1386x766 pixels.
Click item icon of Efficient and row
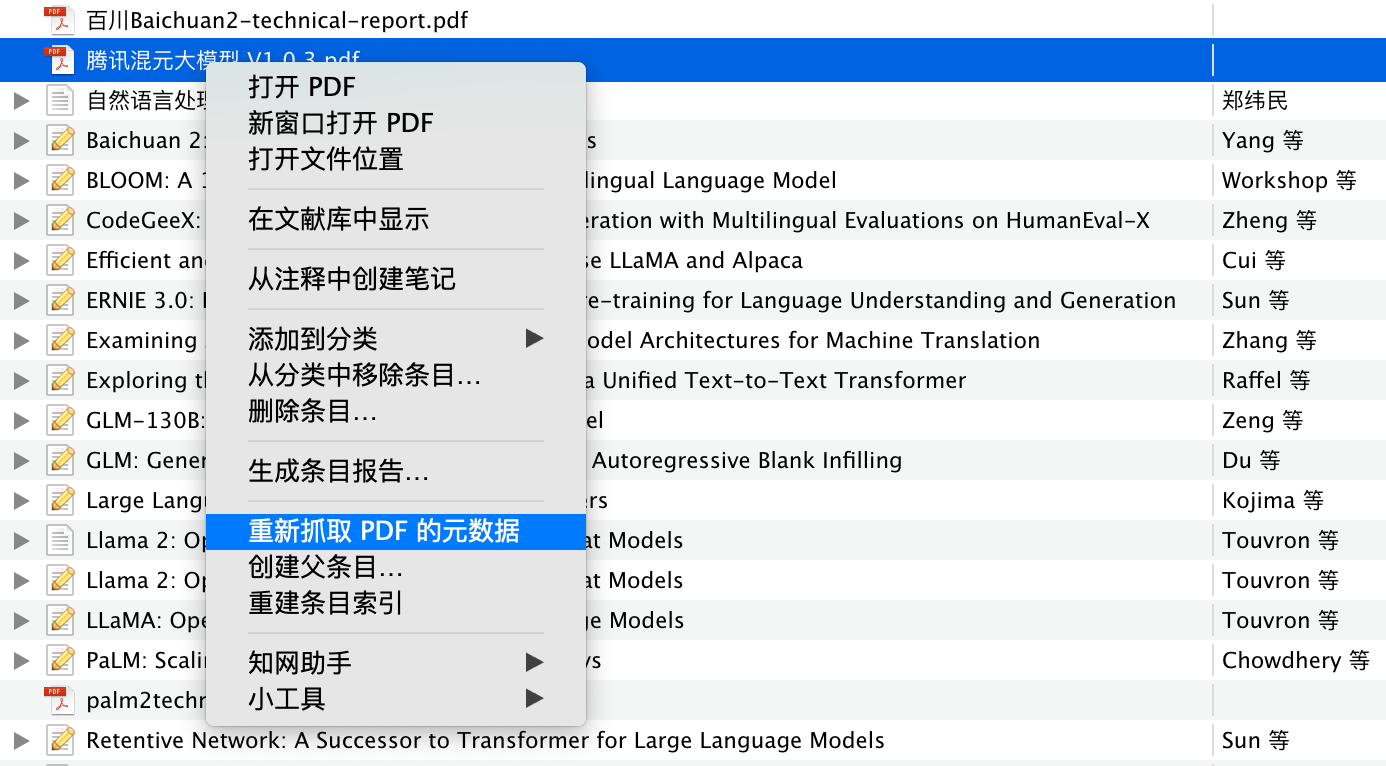coord(61,260)
